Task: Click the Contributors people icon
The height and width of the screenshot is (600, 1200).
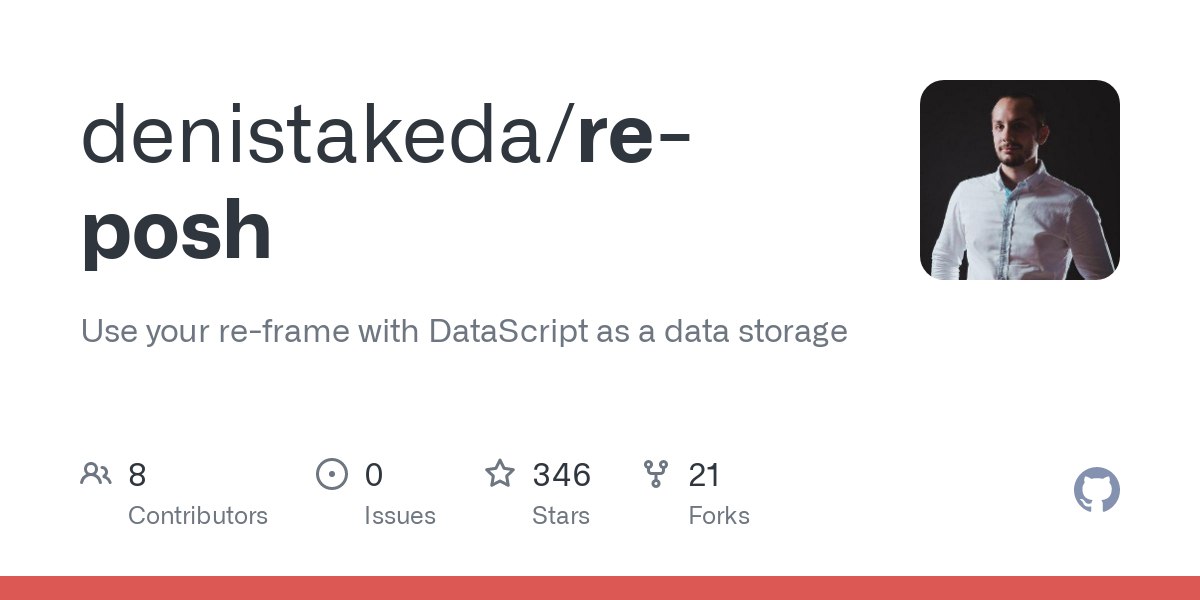Action: [96, 474]
